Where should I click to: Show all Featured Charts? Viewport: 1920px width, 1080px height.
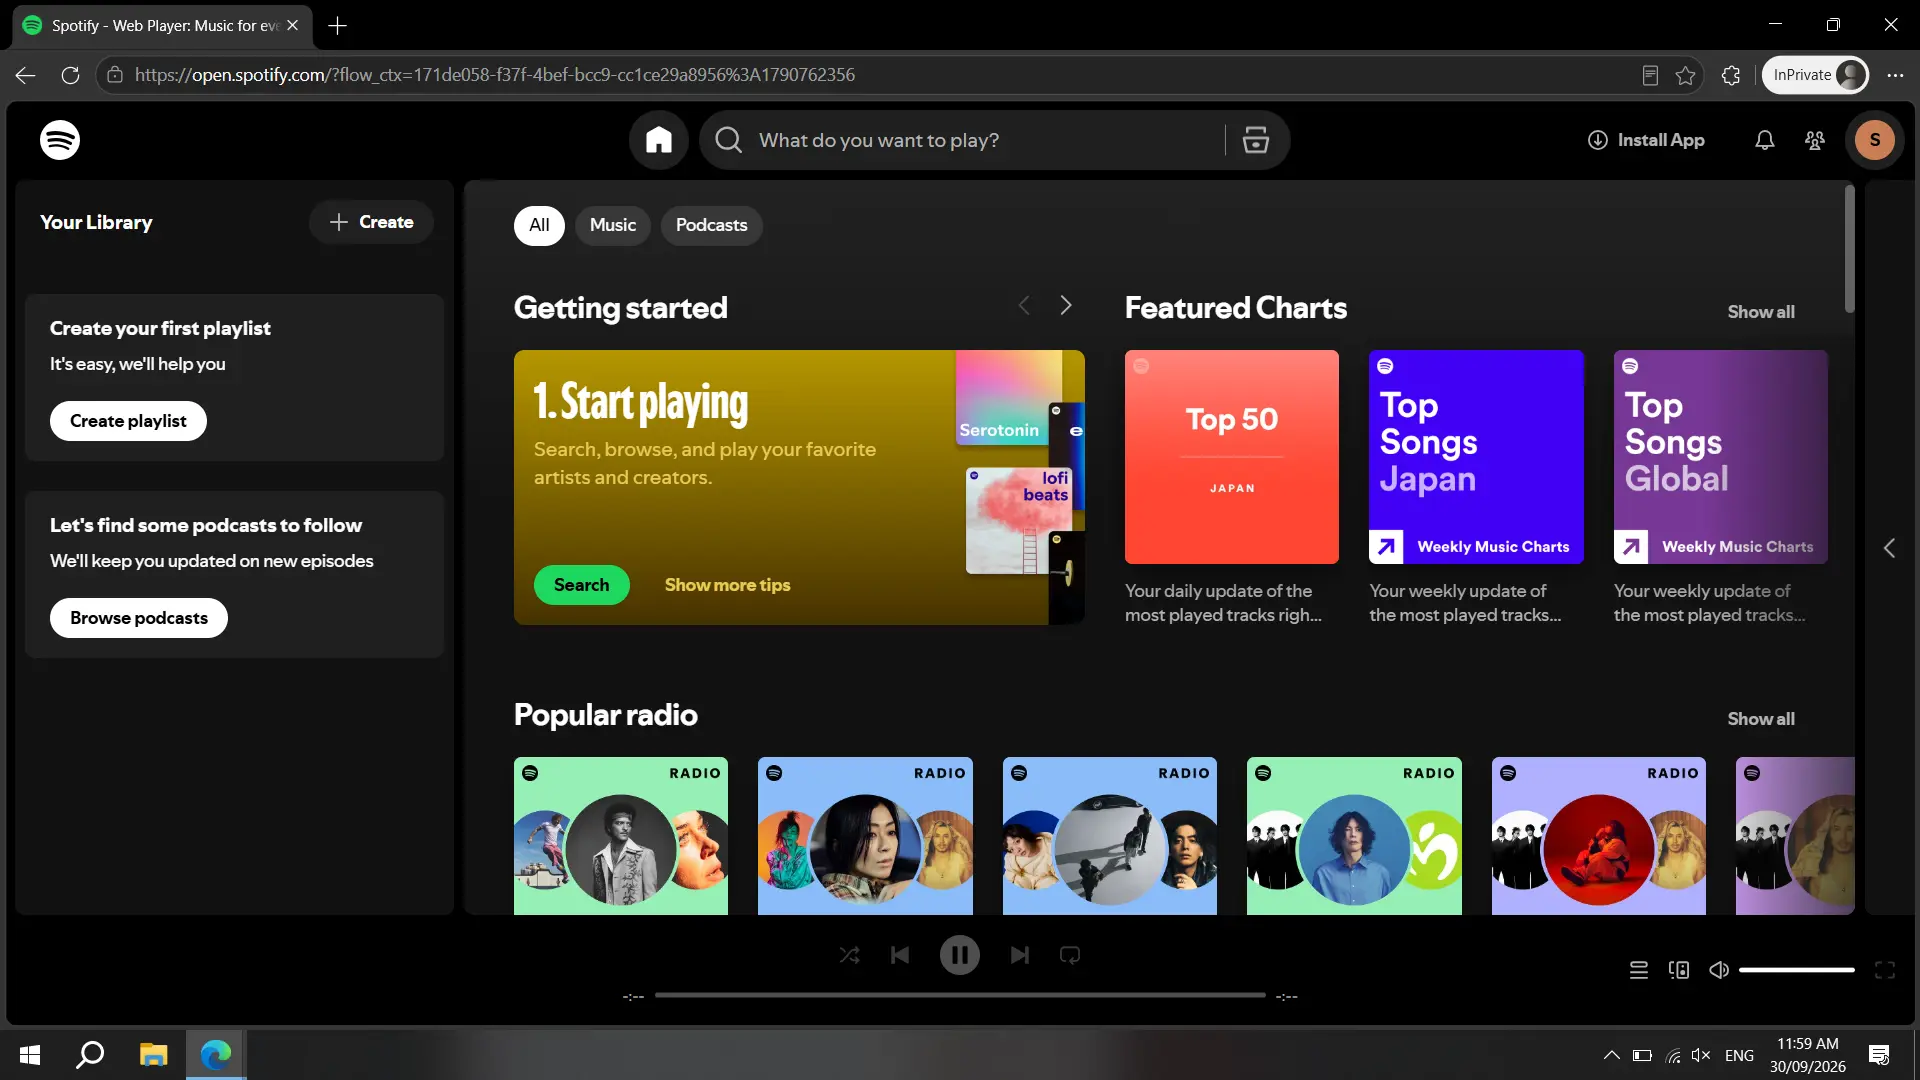1761,312
